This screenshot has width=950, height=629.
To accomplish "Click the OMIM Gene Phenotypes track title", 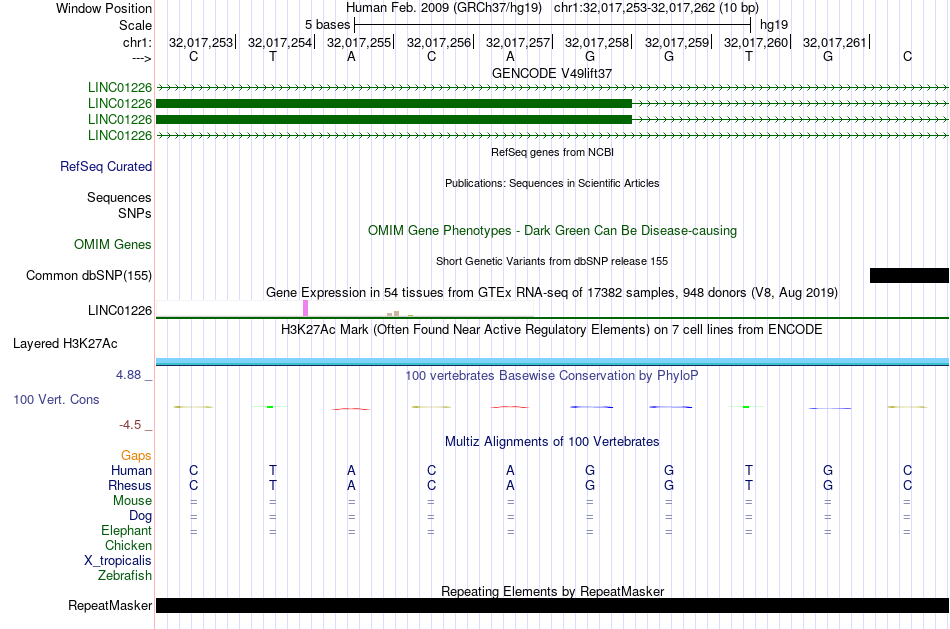I will [x=553, y=231].
